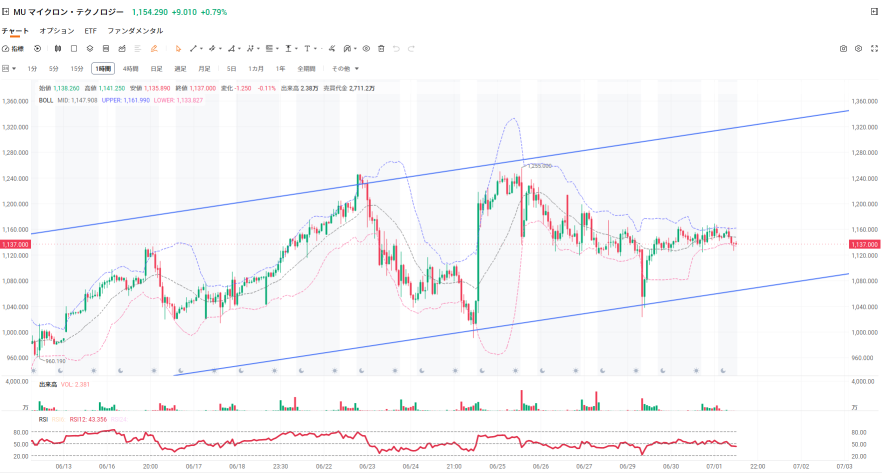Select the upper blue channel trendline
Screen dimensions: 882x474
[x=439, y=172]
